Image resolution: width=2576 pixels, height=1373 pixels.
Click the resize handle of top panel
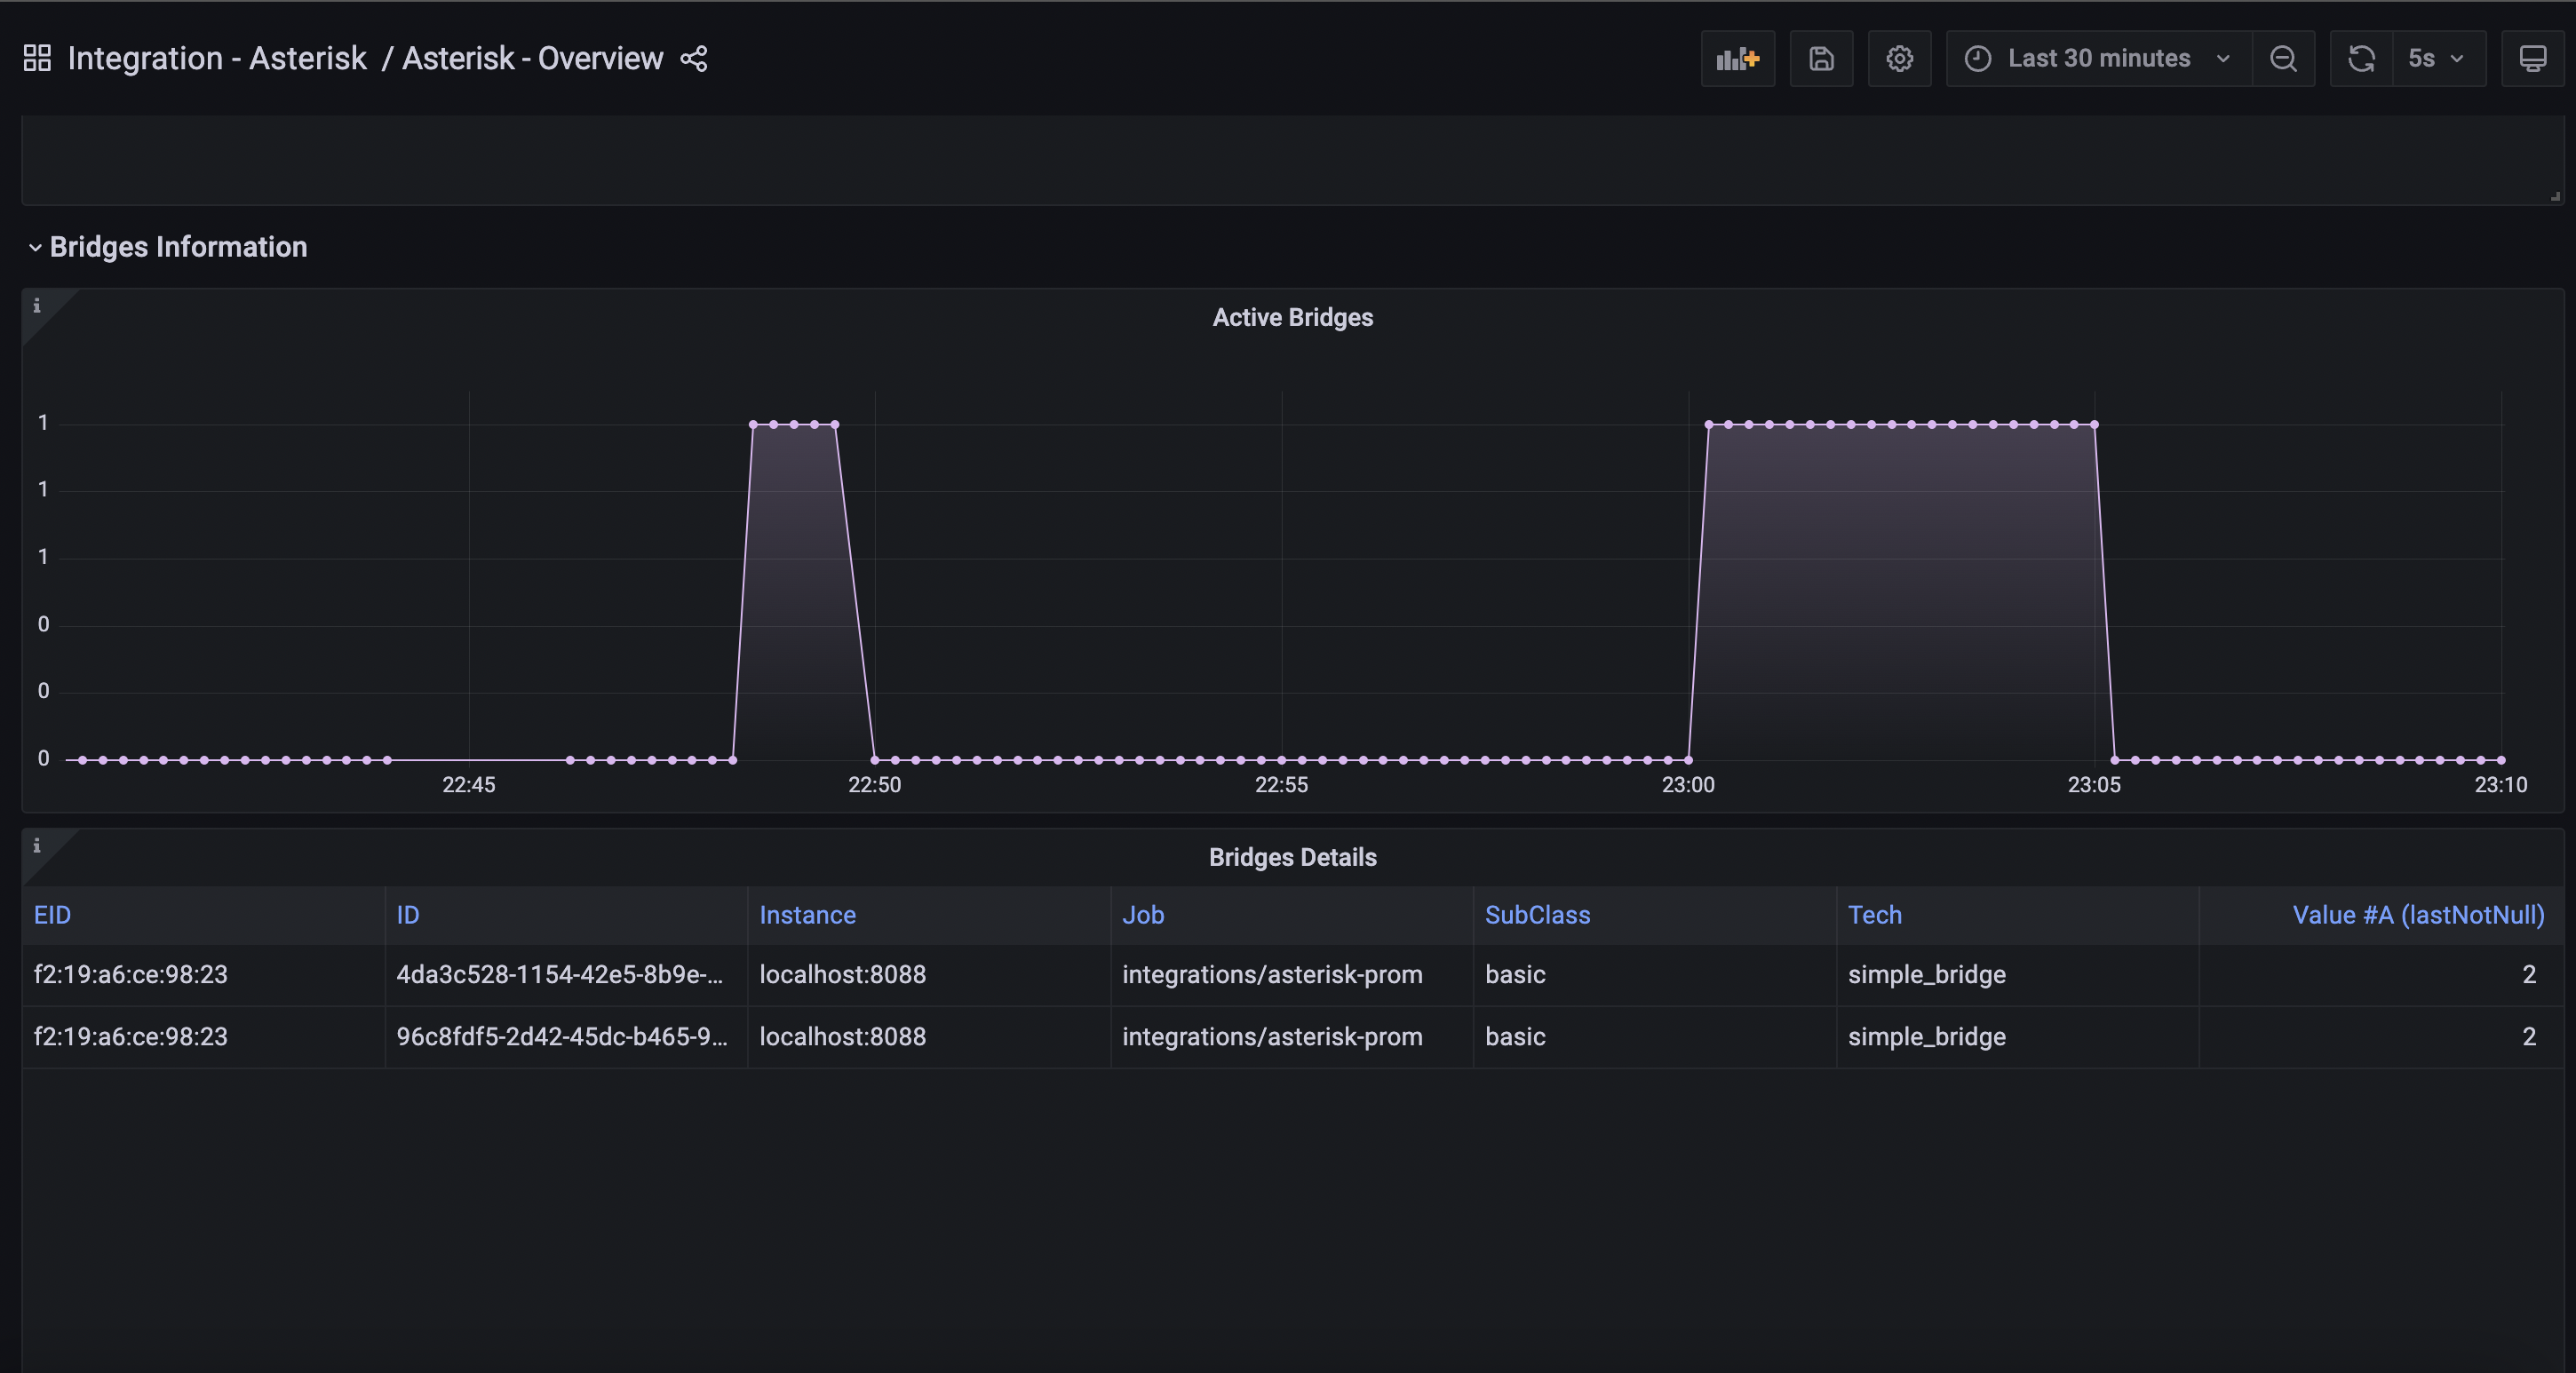2555,196
